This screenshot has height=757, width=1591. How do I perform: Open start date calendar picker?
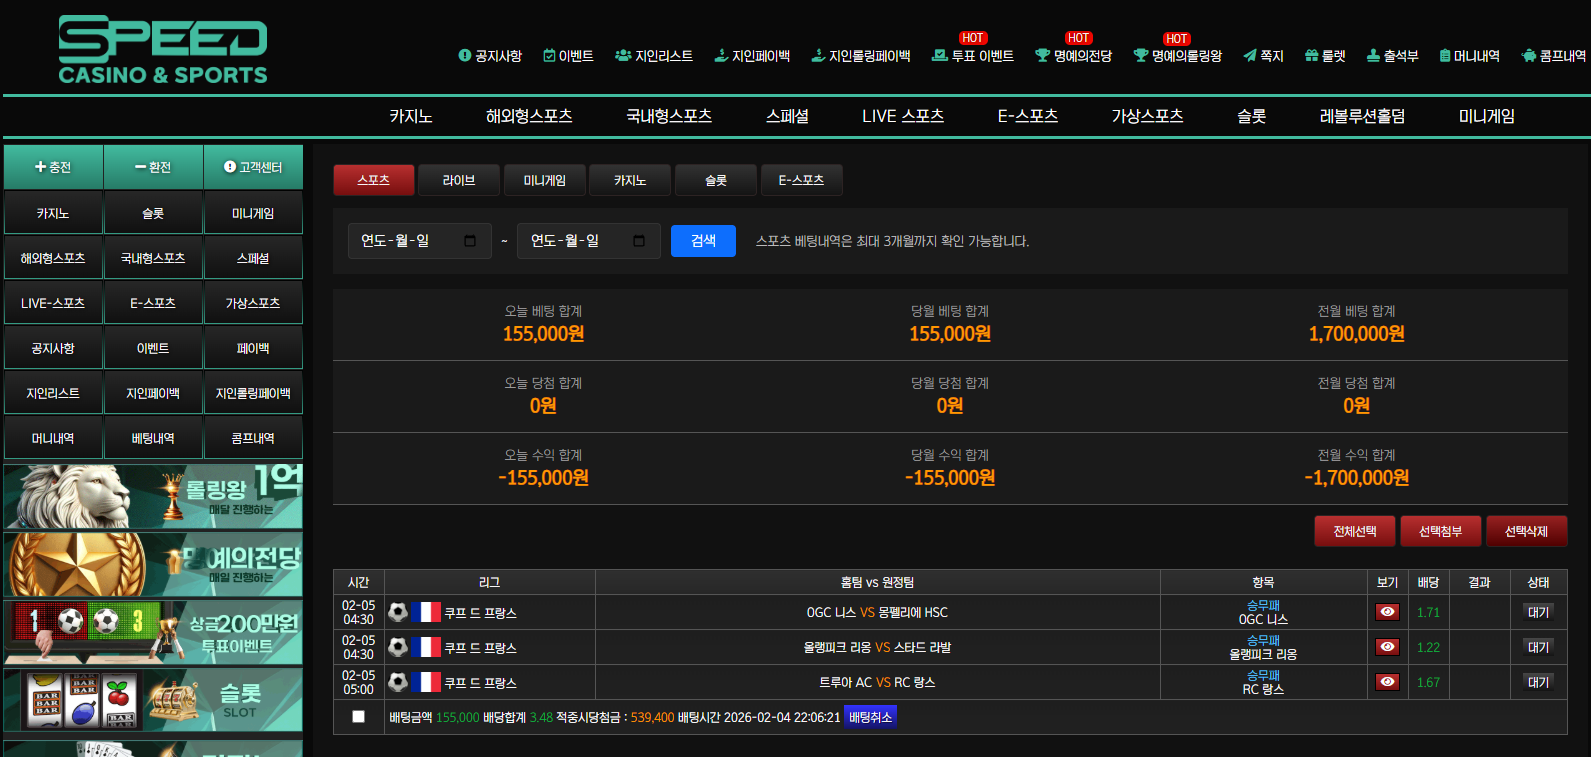click(x=470, y=241)
